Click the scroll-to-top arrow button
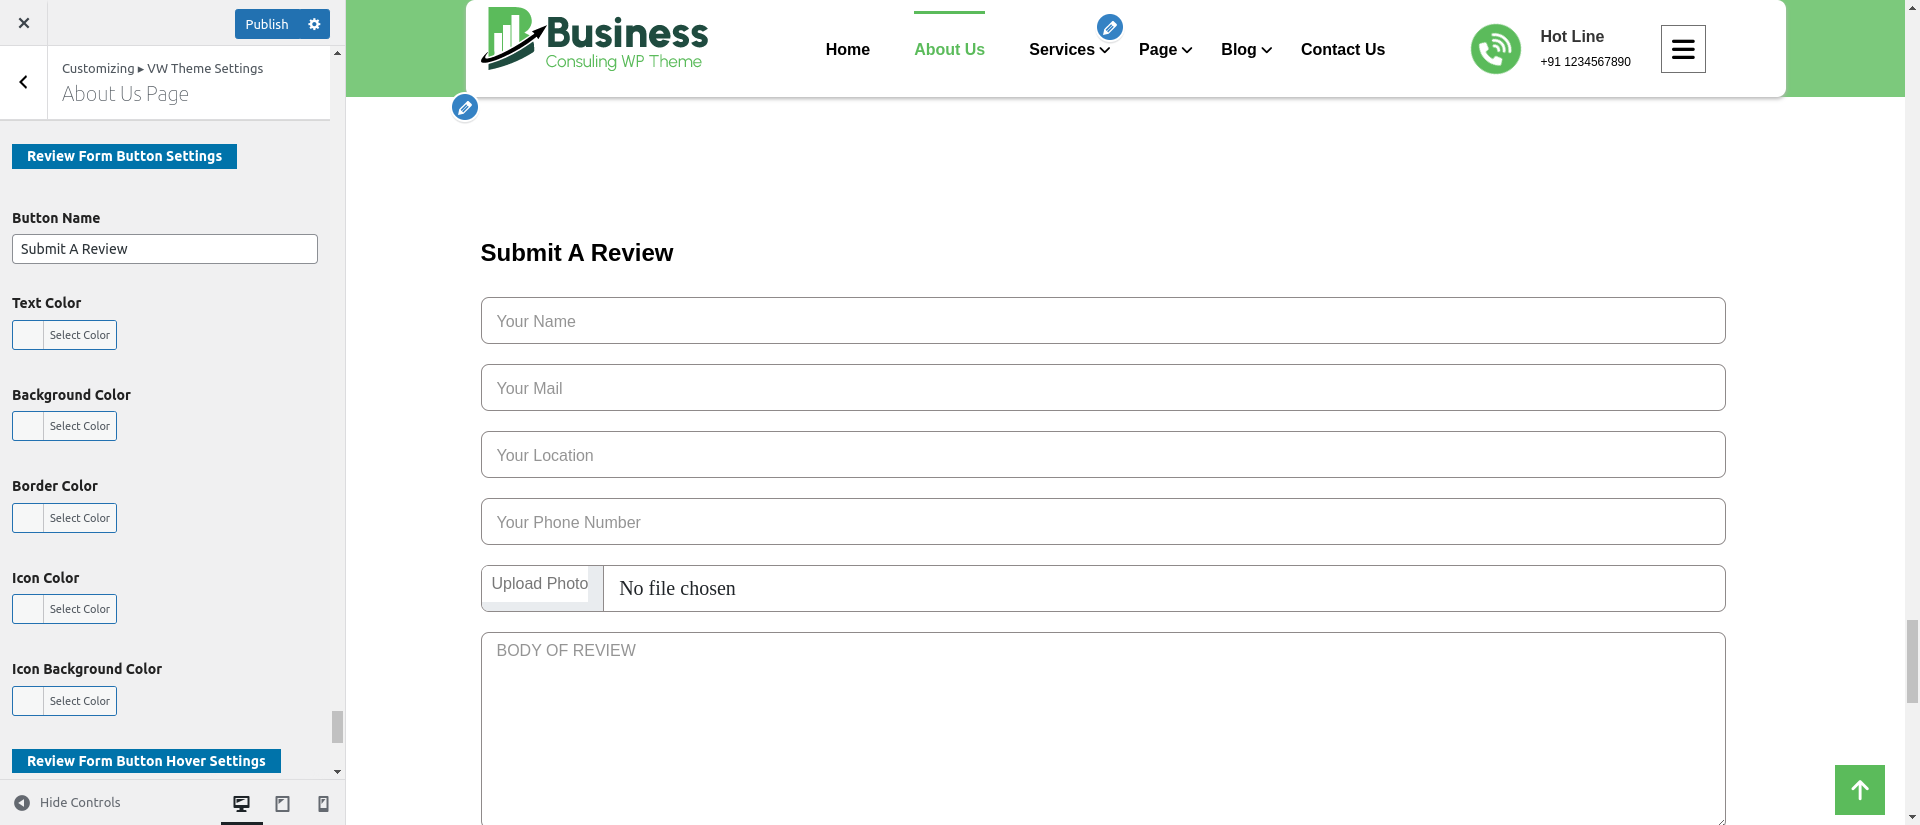Image resolution: width=1920 pixels, height=825 pixels. 1859,790
